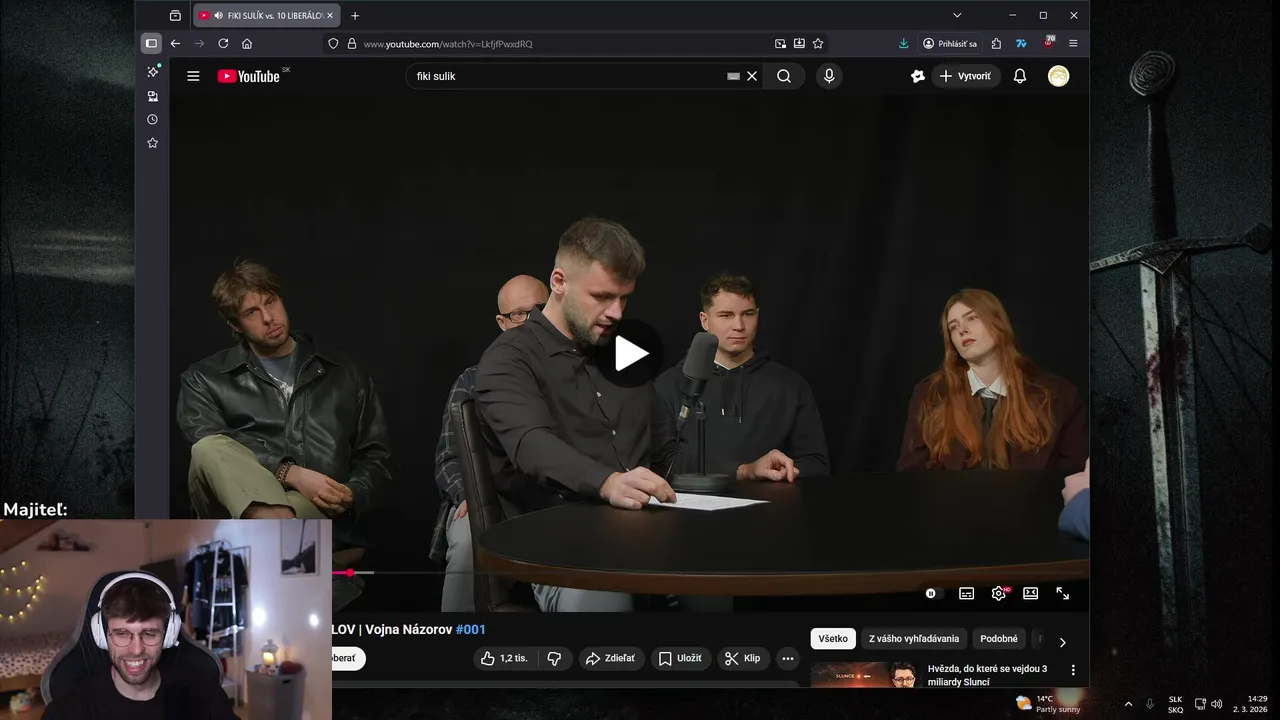Image resolution: width=1280 pixels, height=720 pixels.
Task: Open the Hvězda recommended video thumbnail
Action: 865,675
